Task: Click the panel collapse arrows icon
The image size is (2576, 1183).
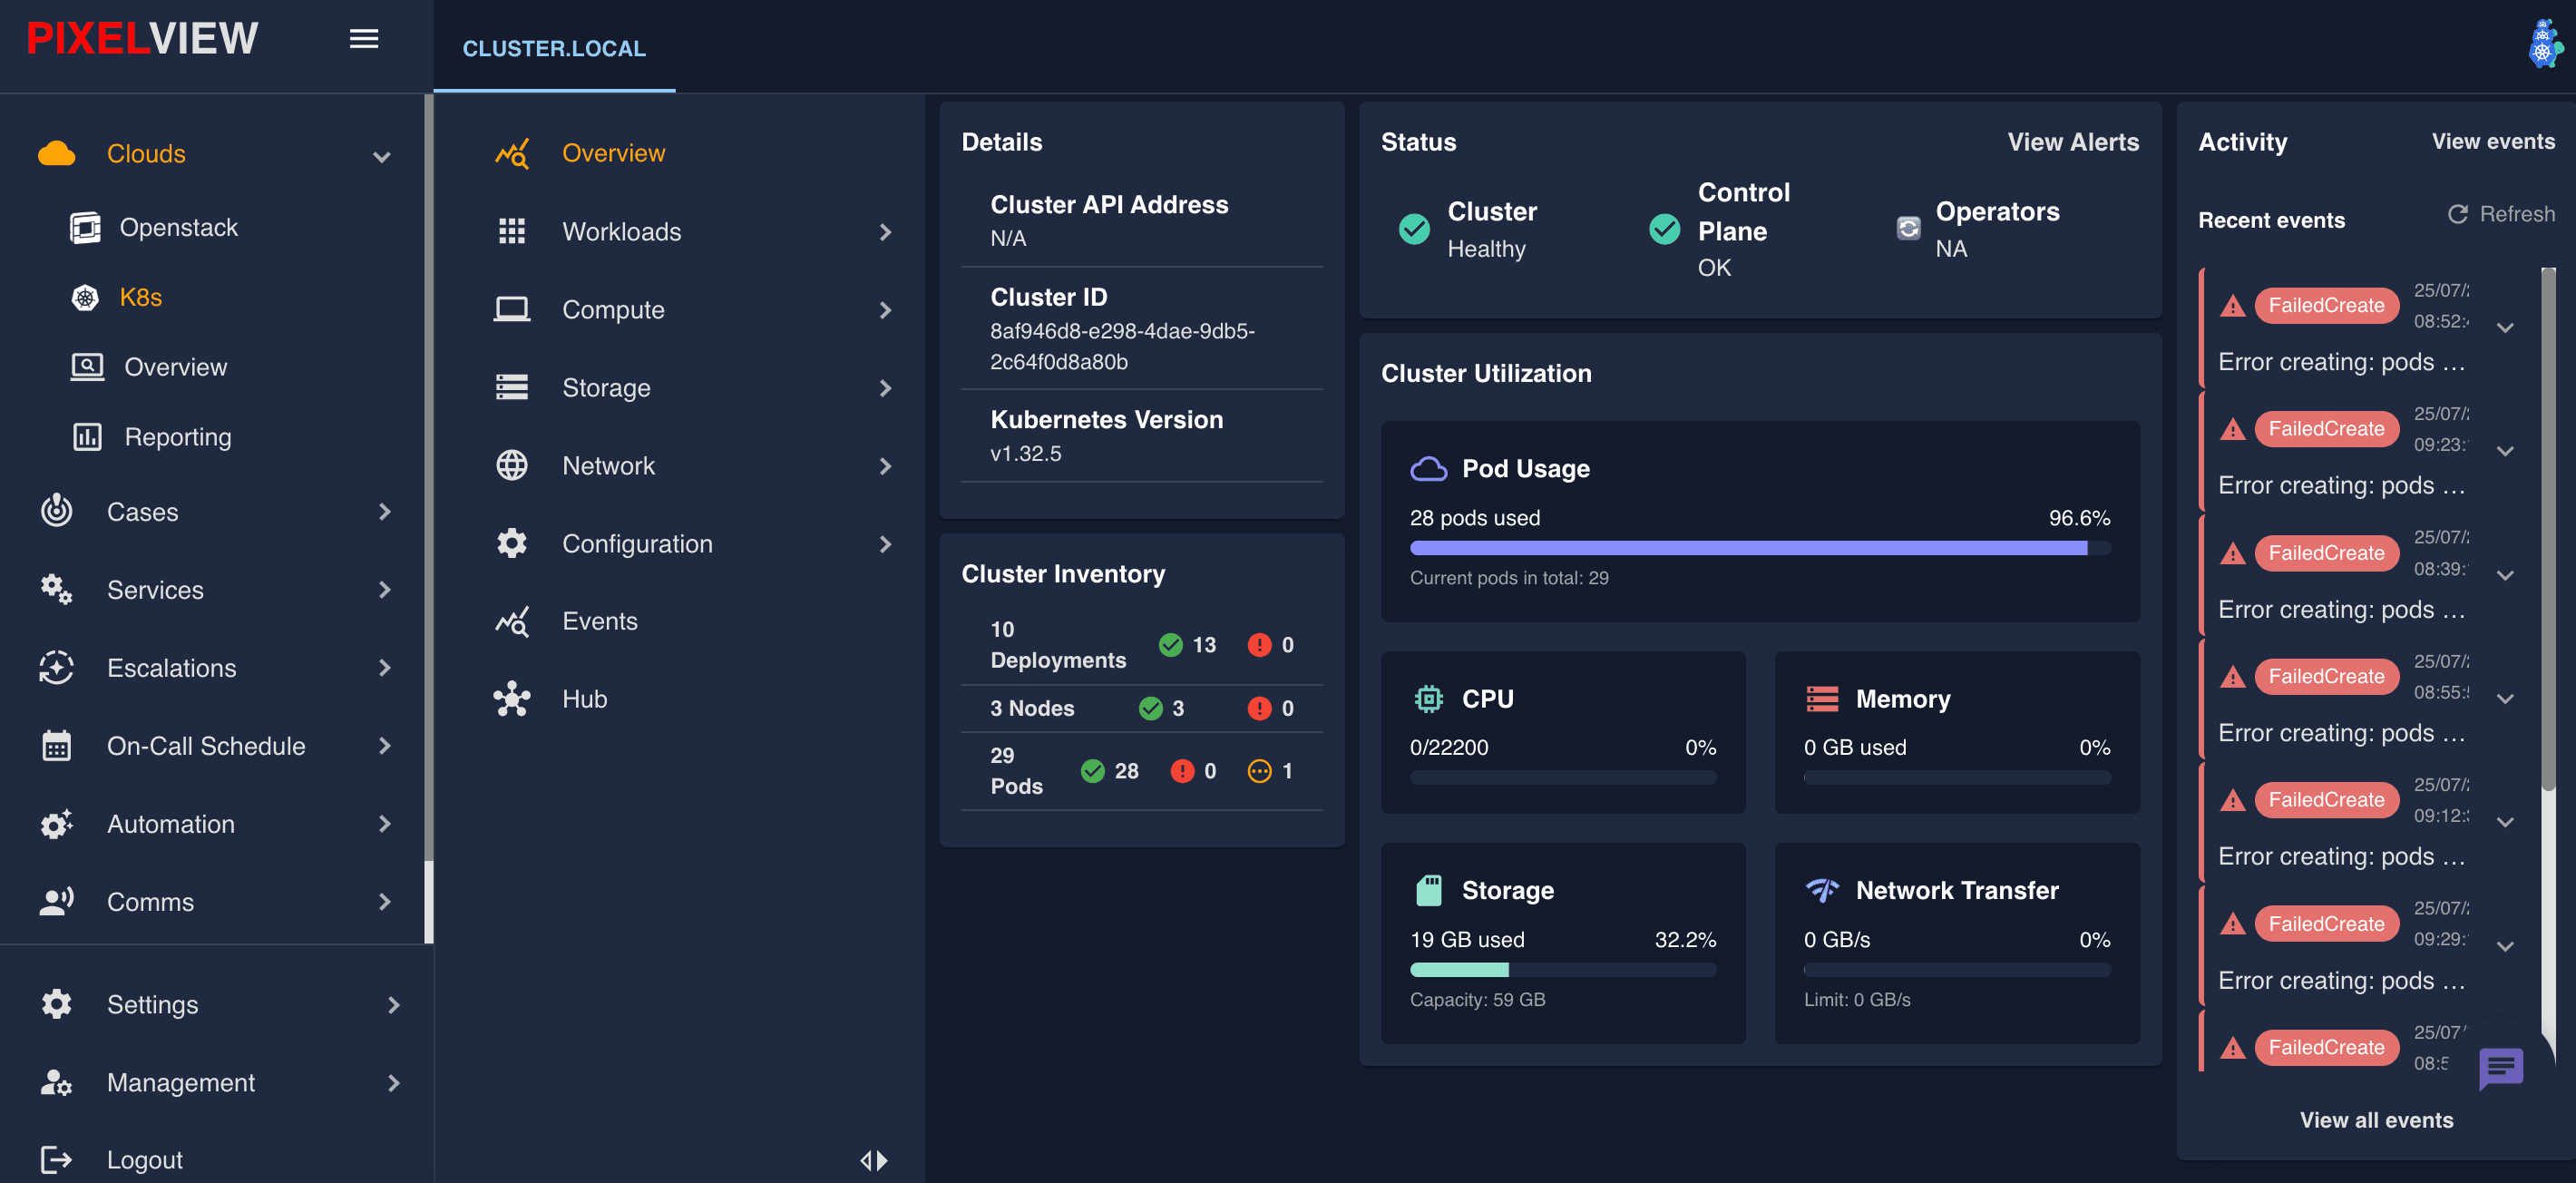Action: tap(873, 1160)
